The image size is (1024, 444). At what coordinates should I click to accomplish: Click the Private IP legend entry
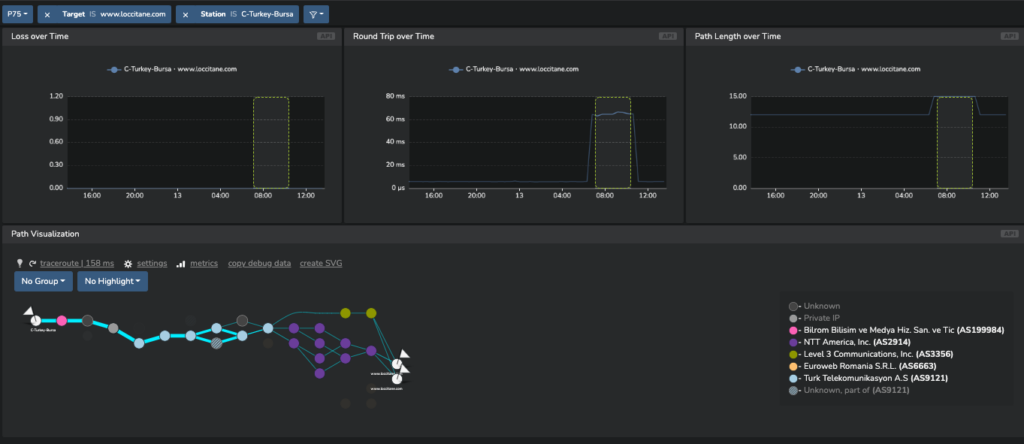814,318
